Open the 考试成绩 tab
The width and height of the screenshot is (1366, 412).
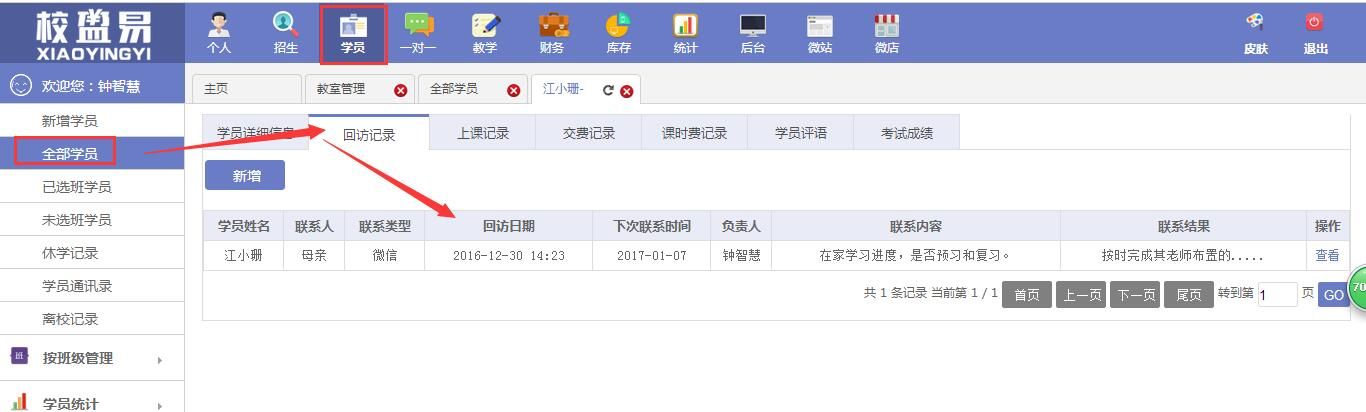[x=907, y=133]
